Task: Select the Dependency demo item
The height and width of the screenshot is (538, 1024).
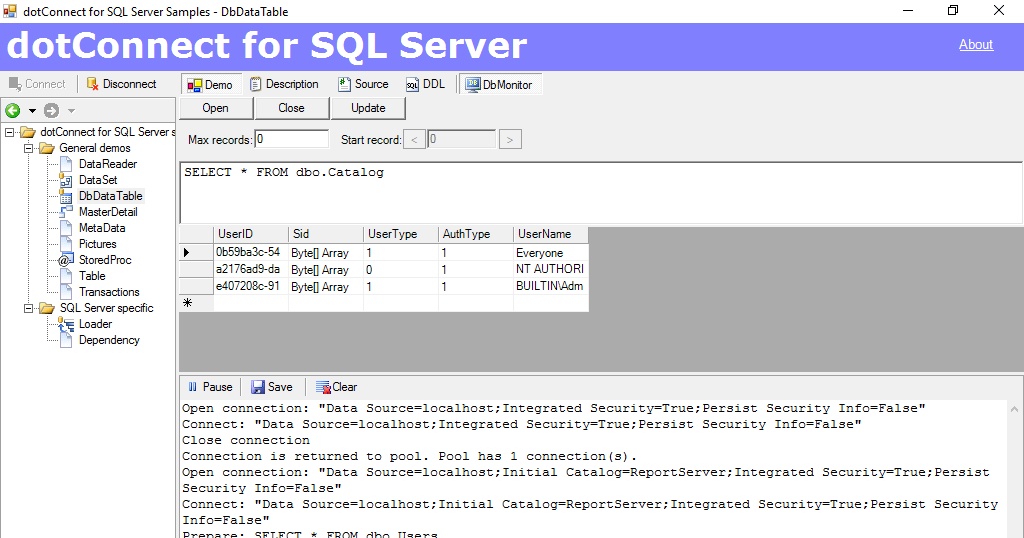Action: 109,340
